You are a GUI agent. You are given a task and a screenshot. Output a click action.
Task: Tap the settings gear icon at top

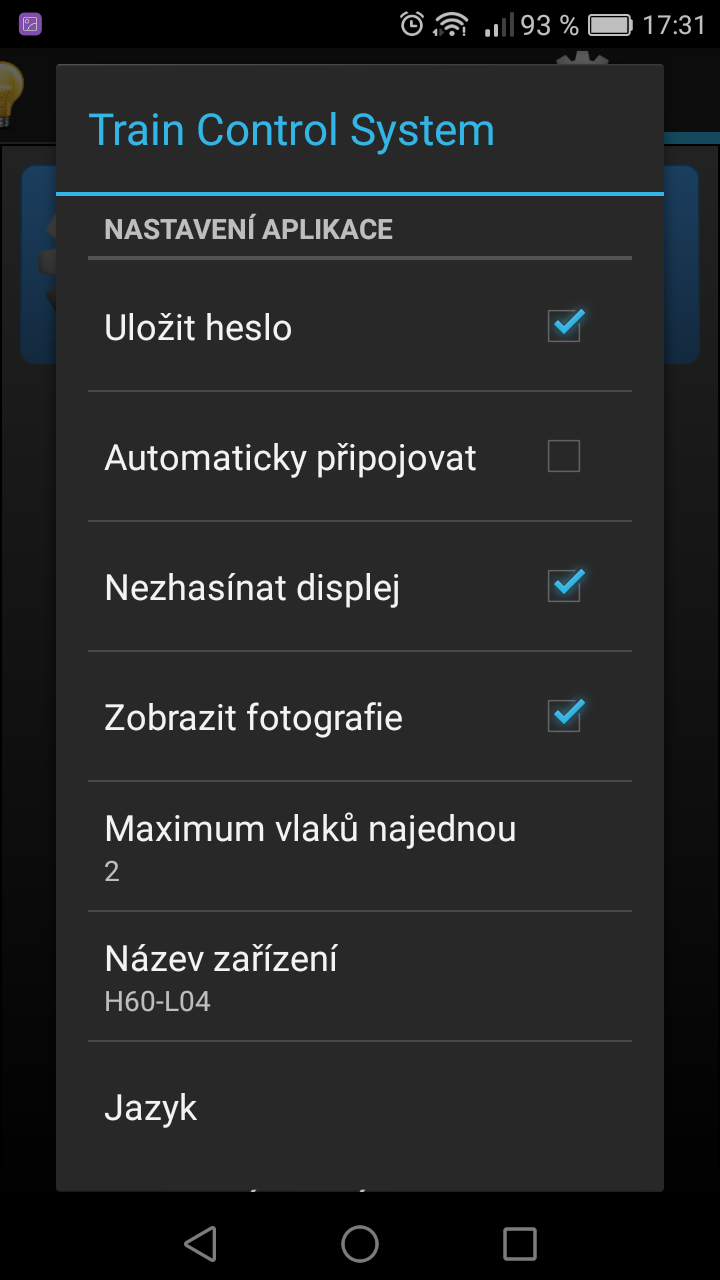pyautogui.click(x=582, y=58)
